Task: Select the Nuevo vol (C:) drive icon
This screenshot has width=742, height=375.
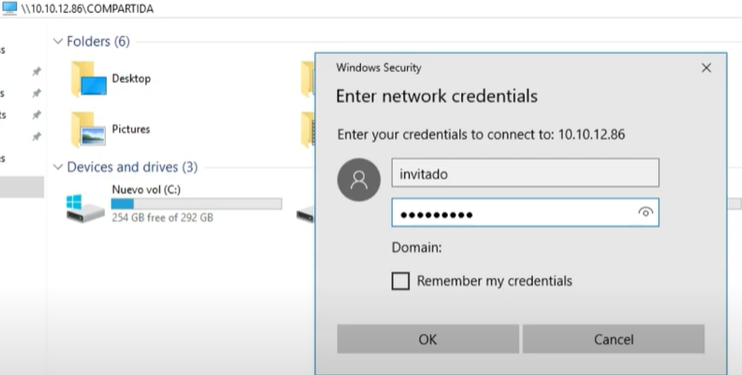Action: (x=85, y=208)
